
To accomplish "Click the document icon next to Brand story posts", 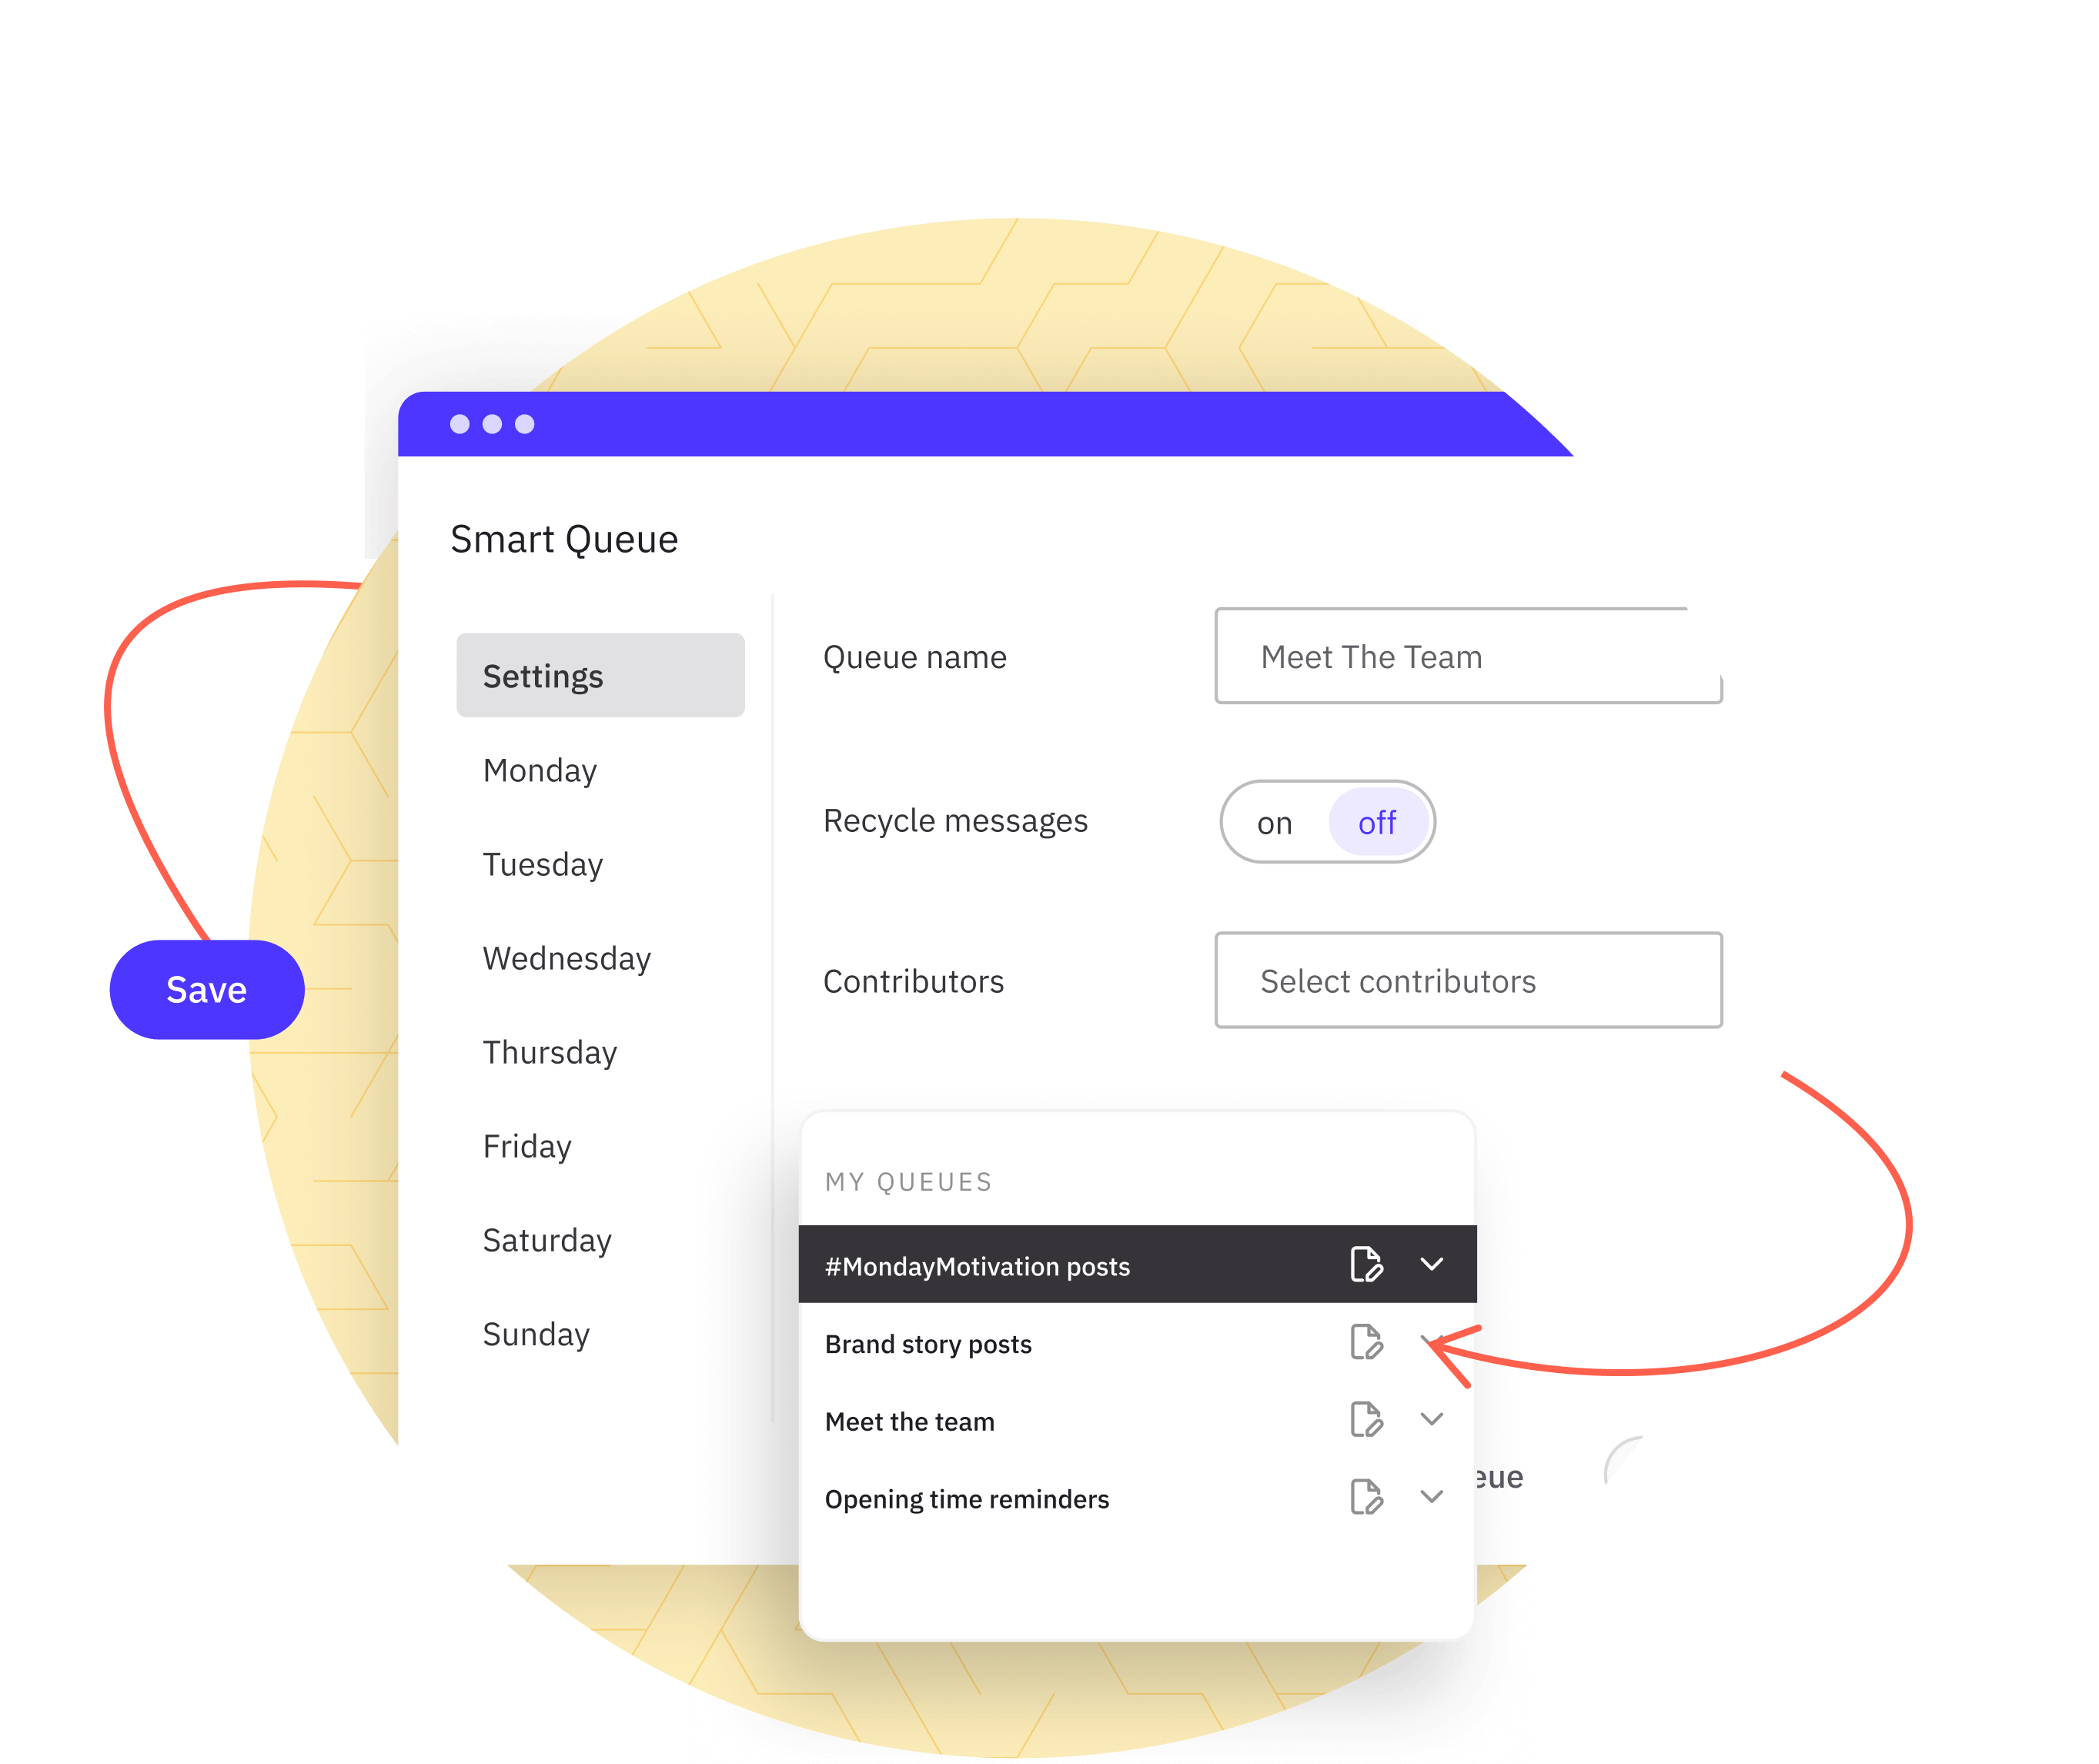I will (1365, 1344).
